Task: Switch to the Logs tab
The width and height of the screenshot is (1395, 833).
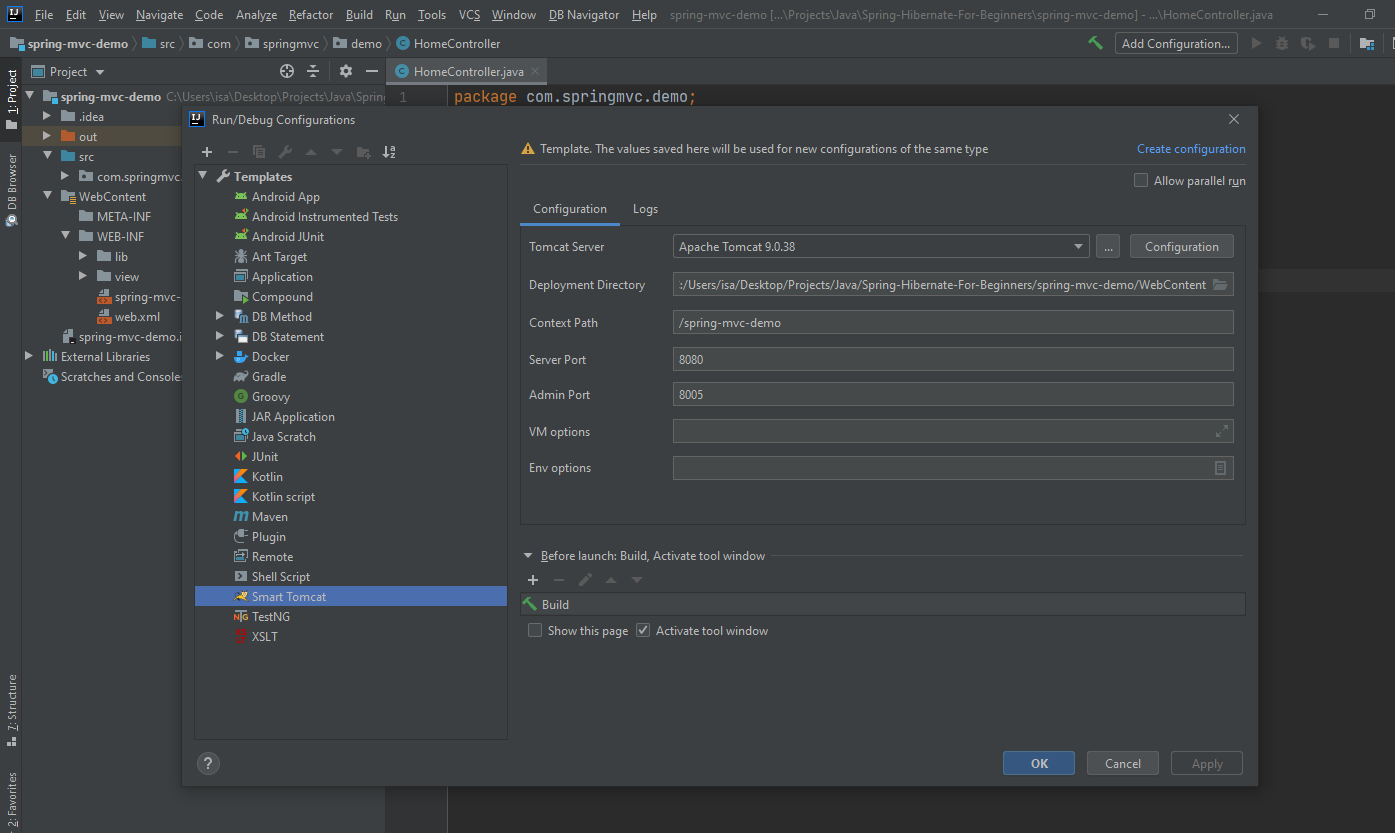Action: [x=645, y=209]
